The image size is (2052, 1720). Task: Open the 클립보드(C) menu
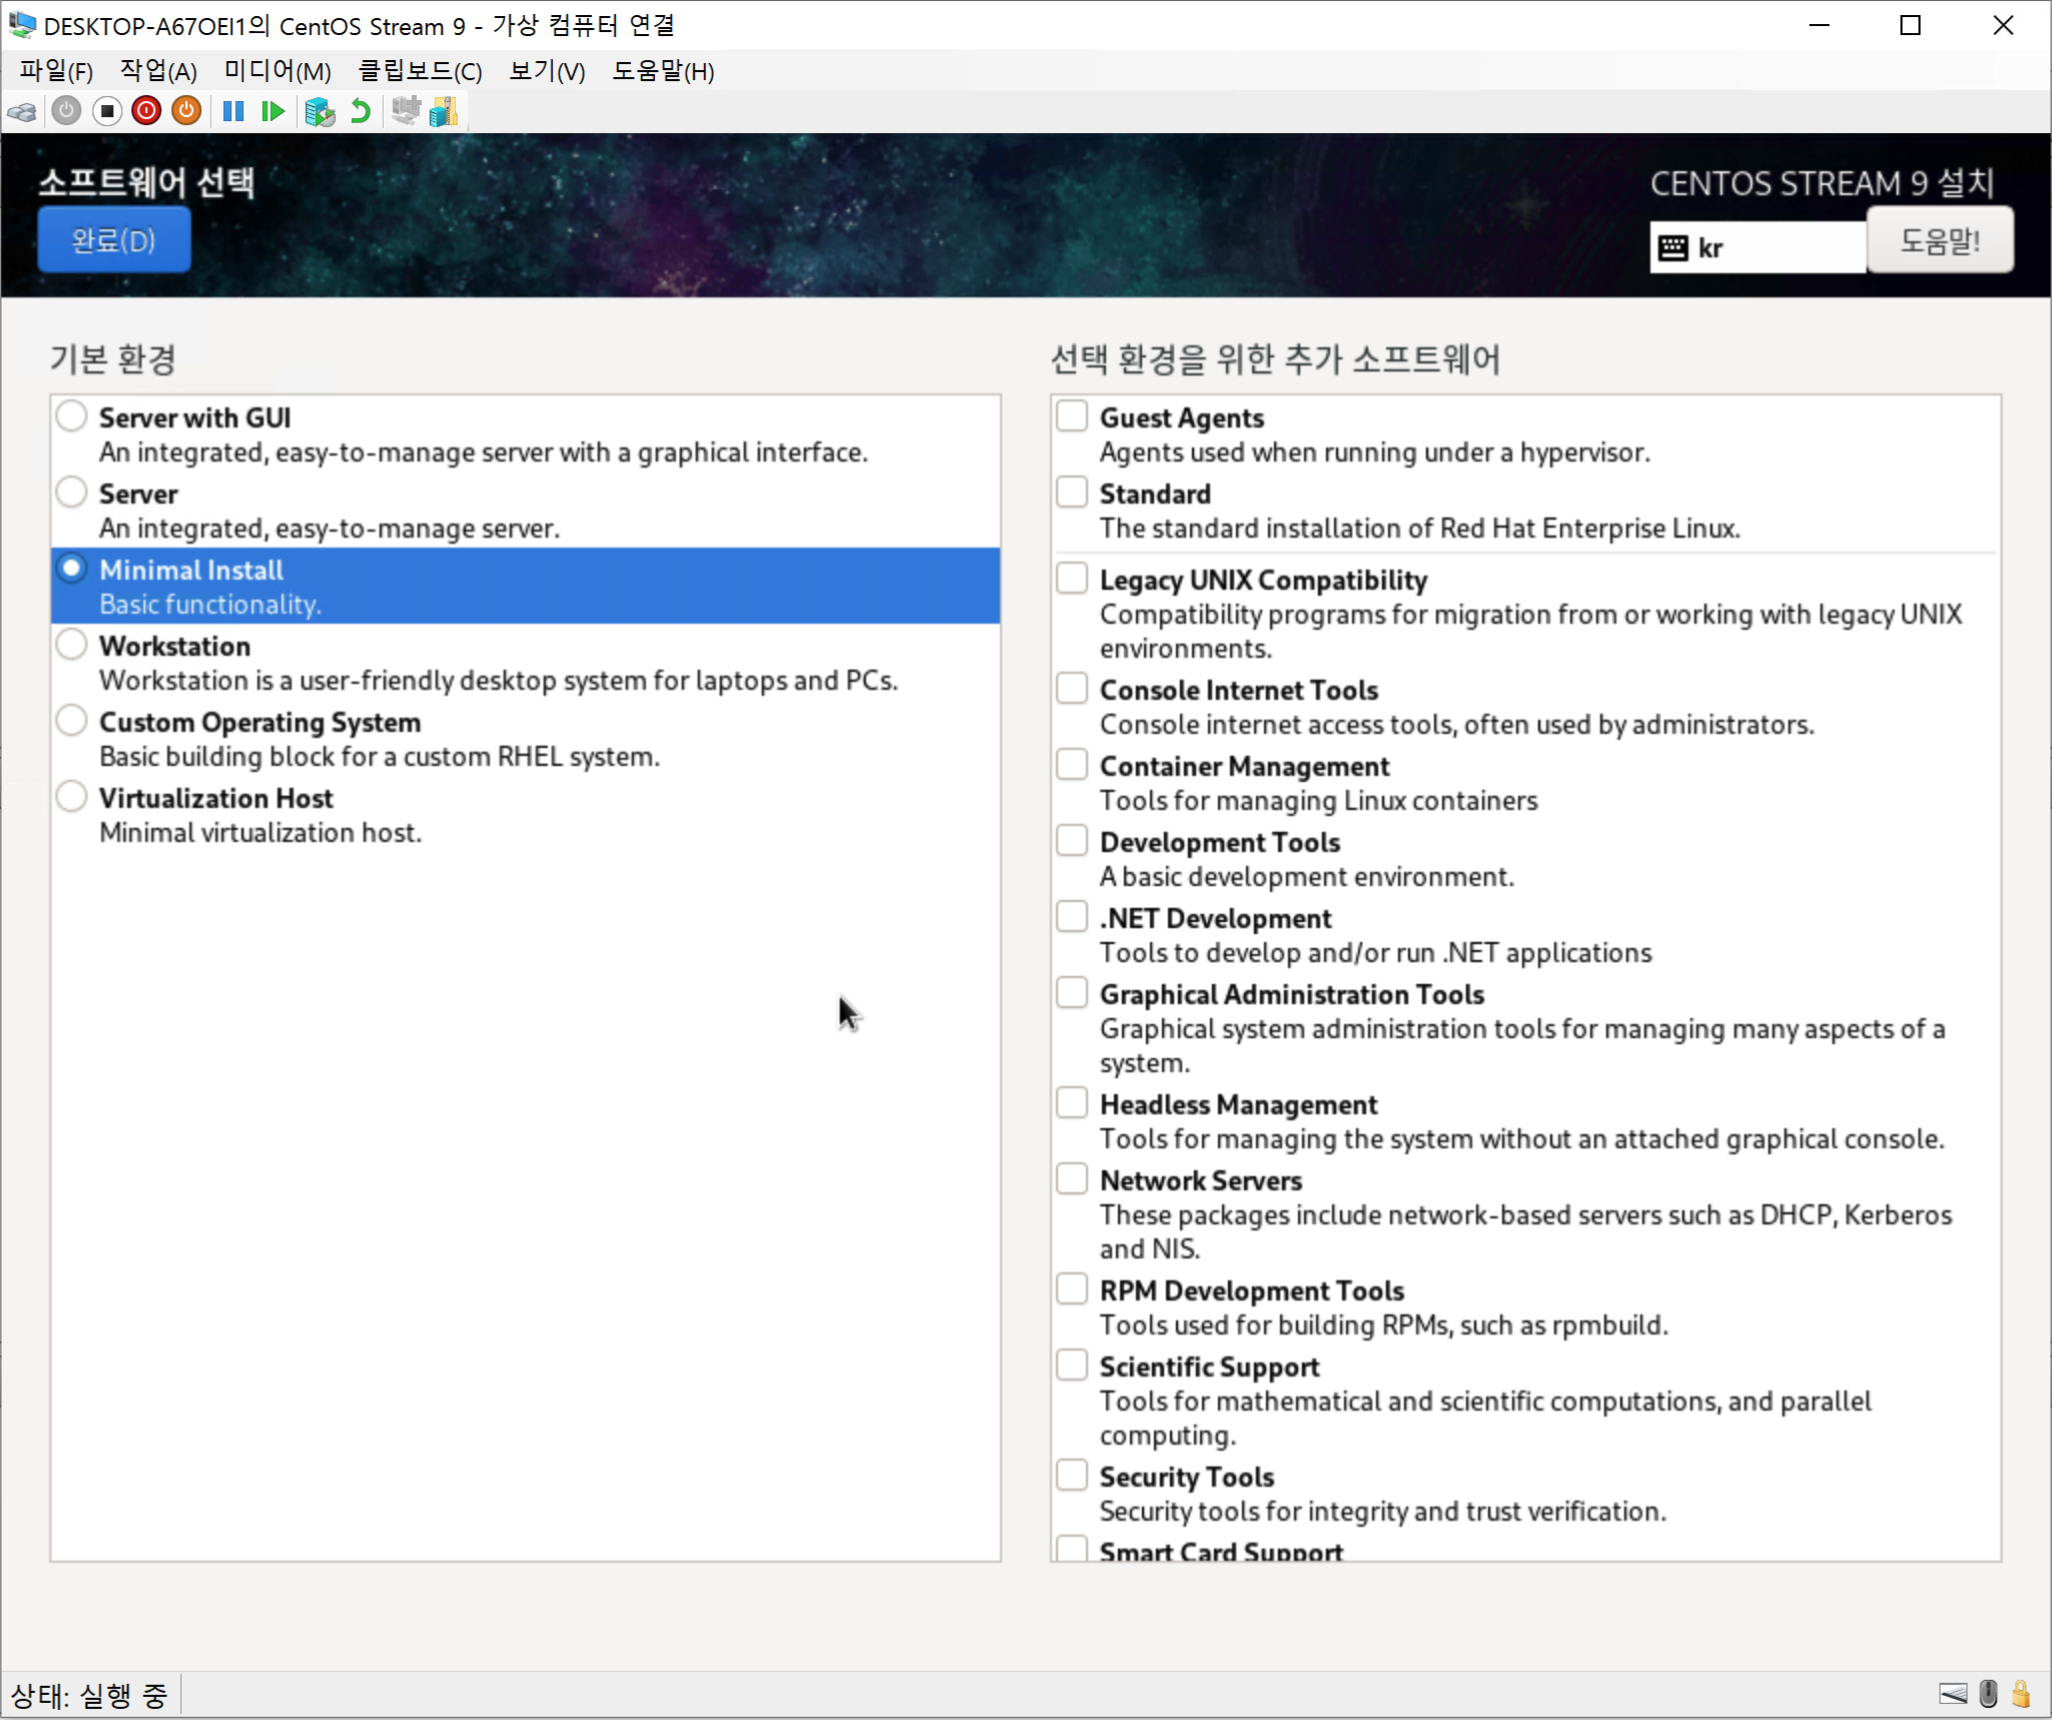420,72
